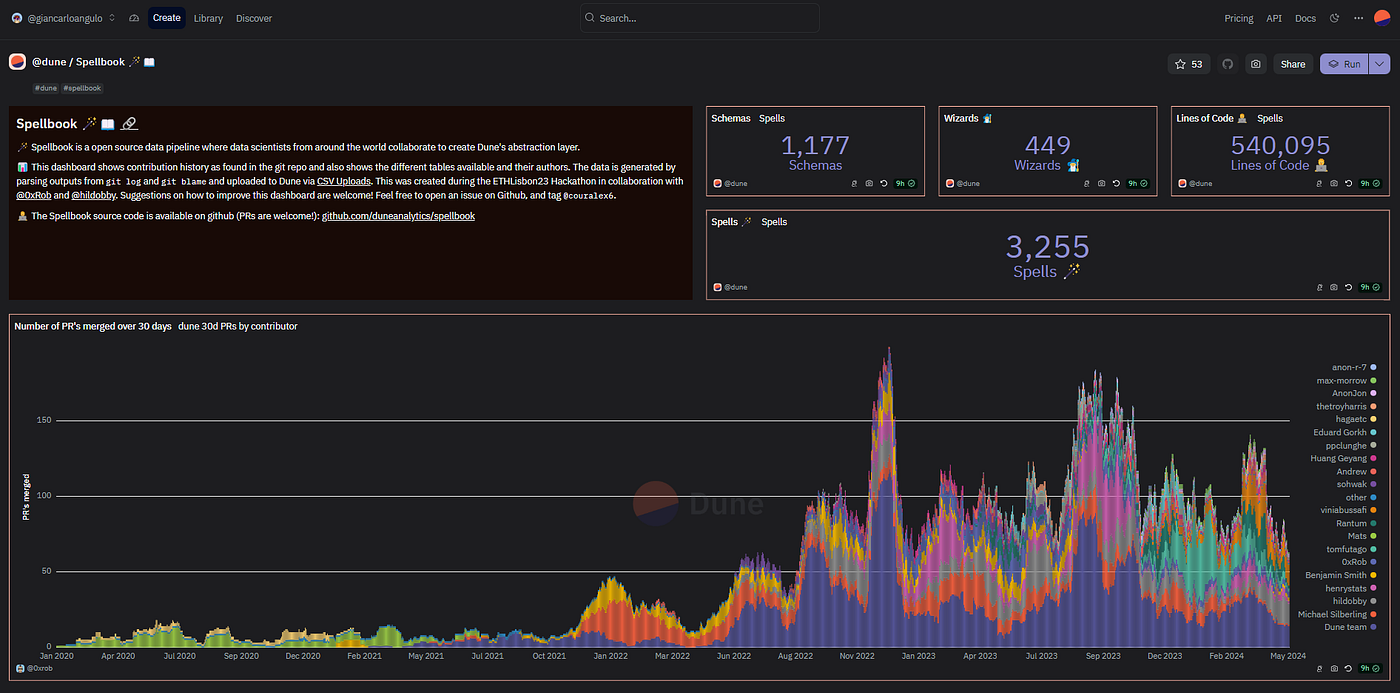Open the Lines of Code widget title
This screenshot has width=1400, height=693.
pyautogui.click(x=1211, y=118)
